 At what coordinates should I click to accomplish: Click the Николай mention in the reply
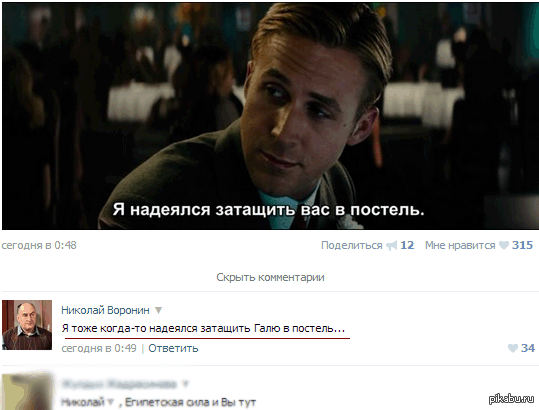coord(83,401)
